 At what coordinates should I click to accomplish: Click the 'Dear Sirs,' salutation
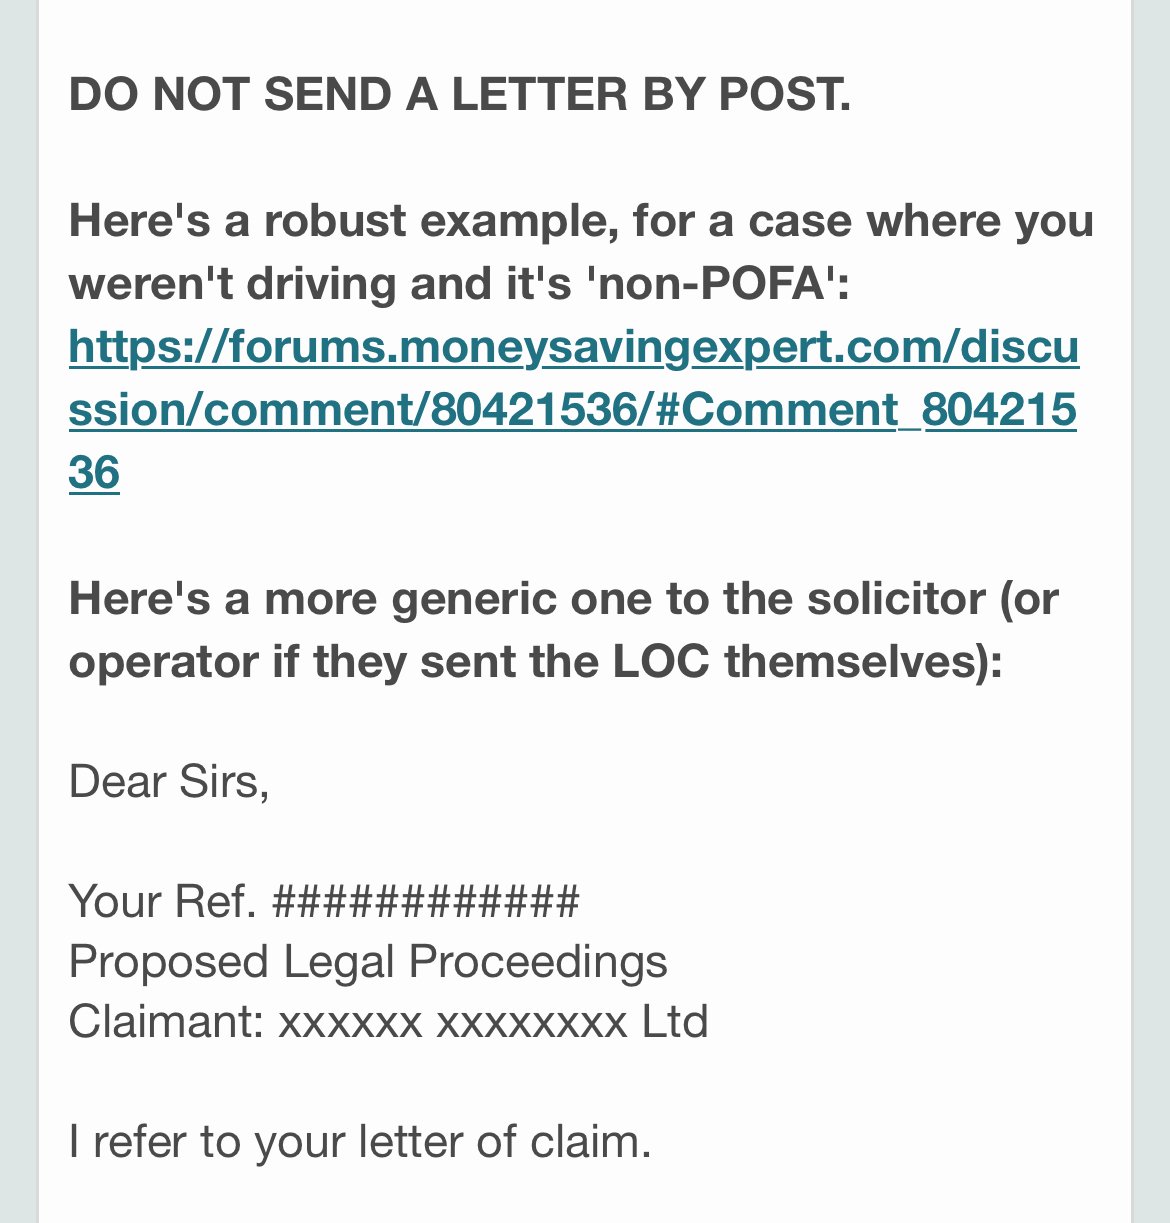tap(169, 782)
